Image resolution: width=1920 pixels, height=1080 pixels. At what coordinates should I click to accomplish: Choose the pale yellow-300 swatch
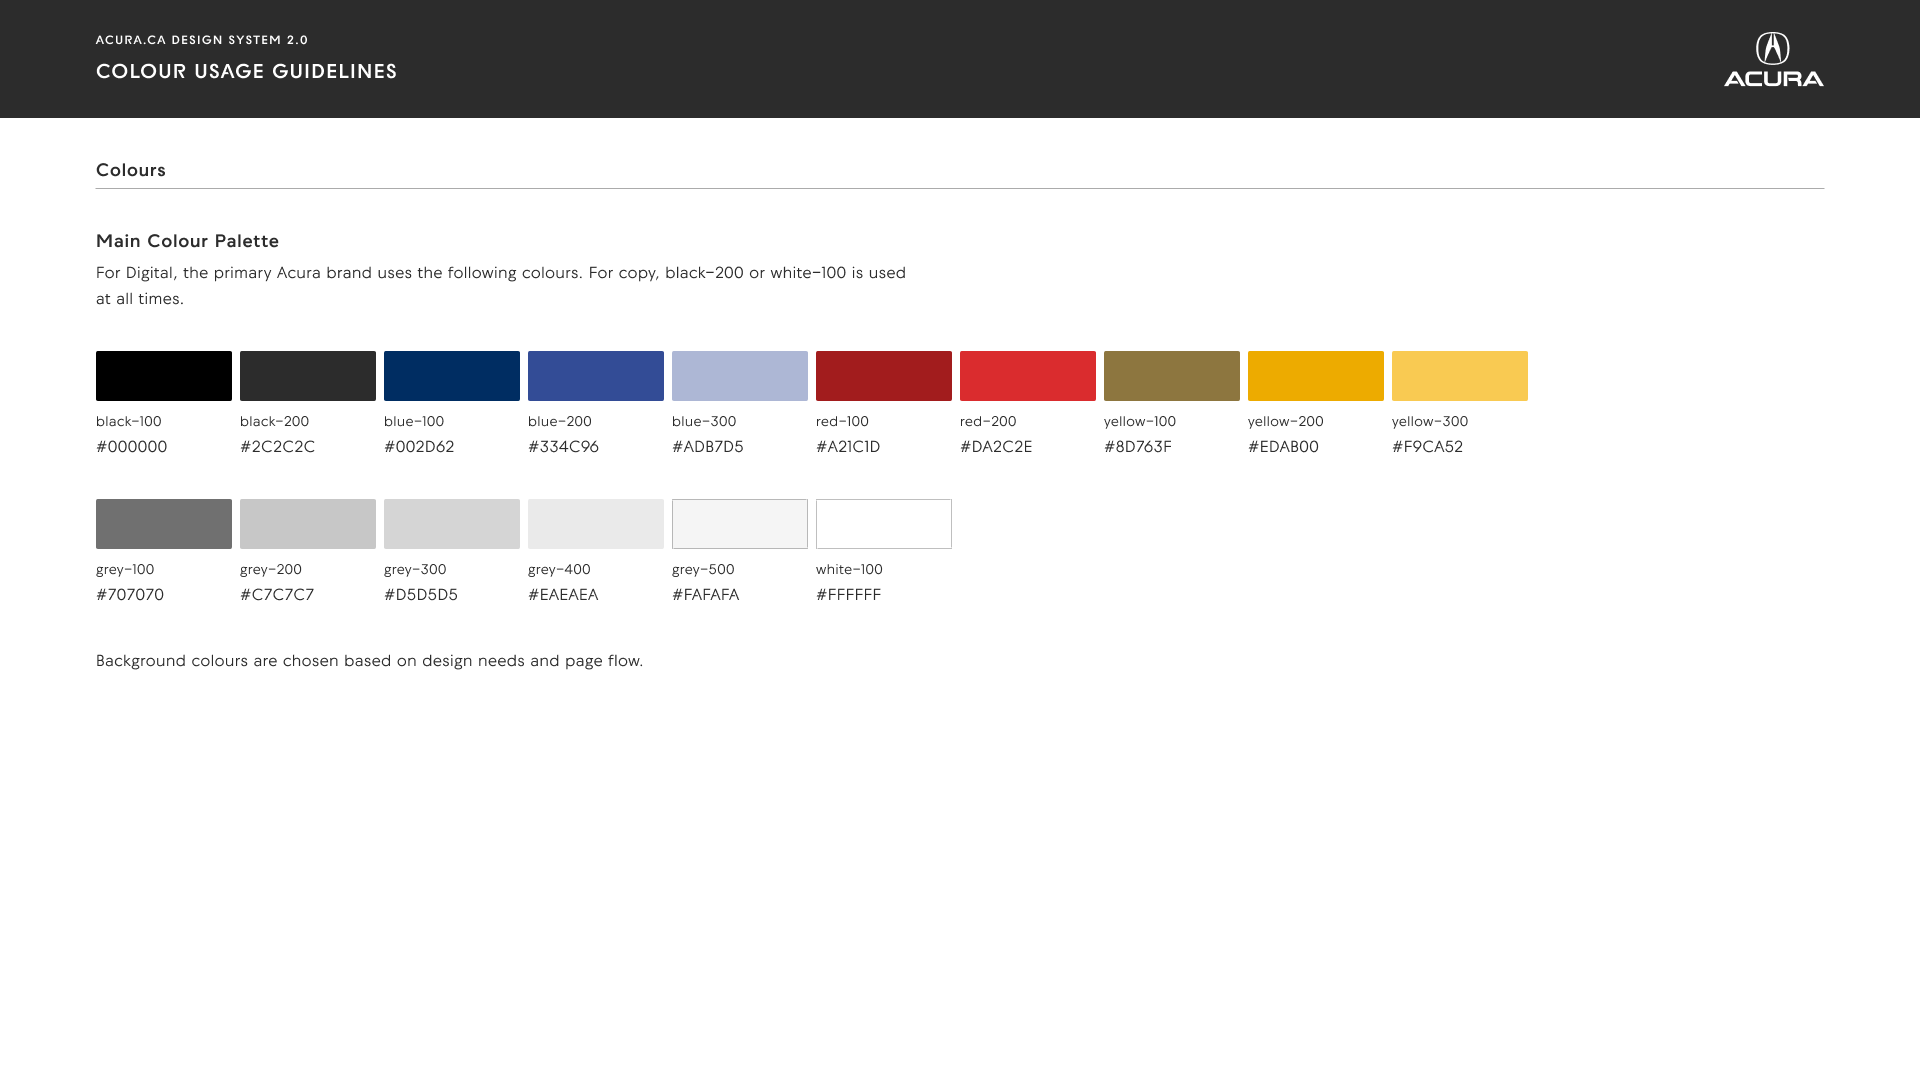coord(1460,376)
